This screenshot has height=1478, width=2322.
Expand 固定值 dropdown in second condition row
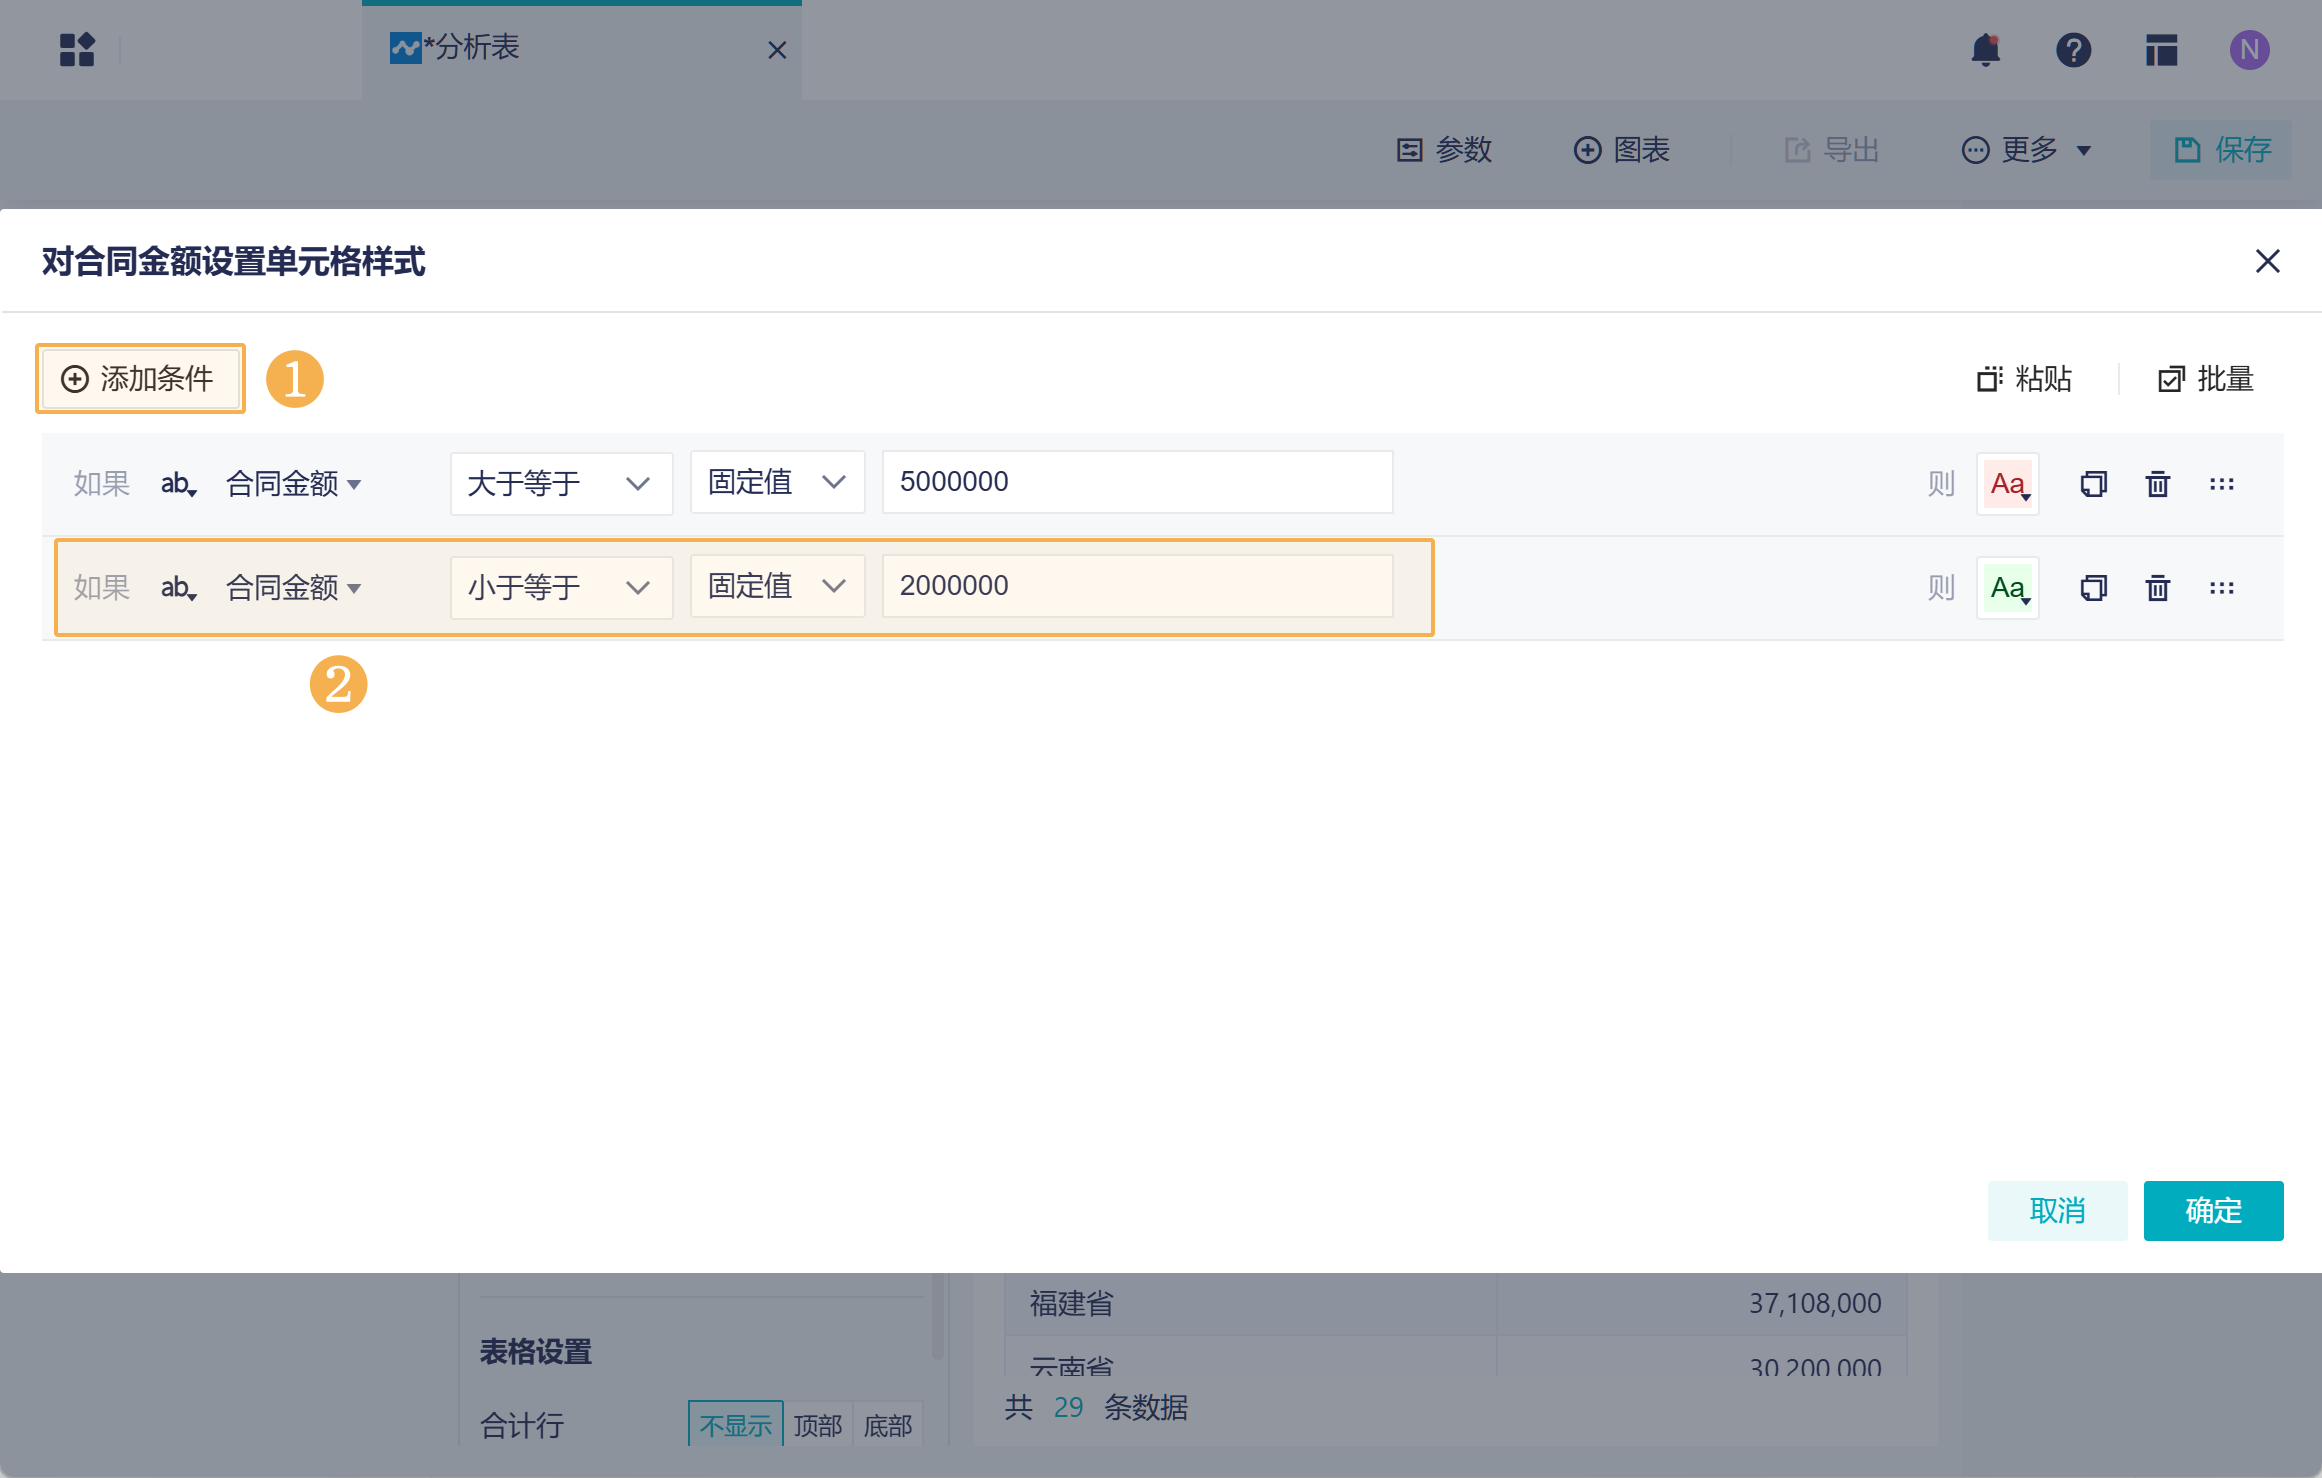[x=777, y=587]
